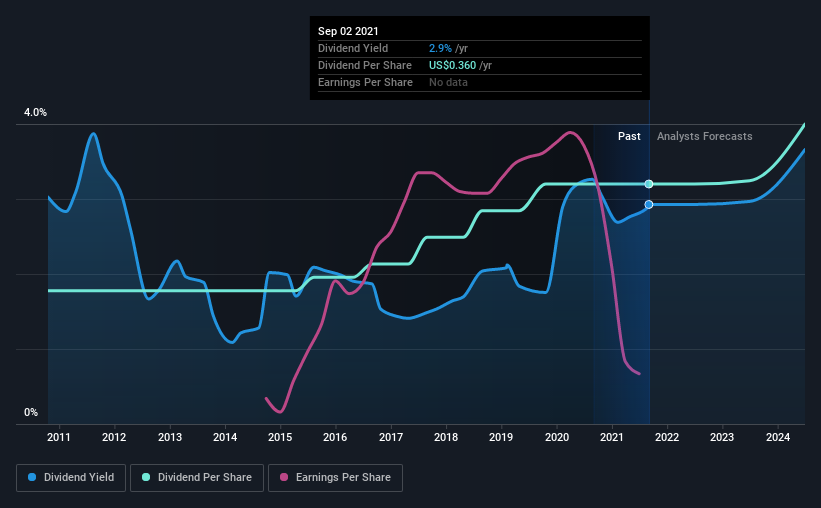Click the 2011 tick on the year axis

point(59,437)
